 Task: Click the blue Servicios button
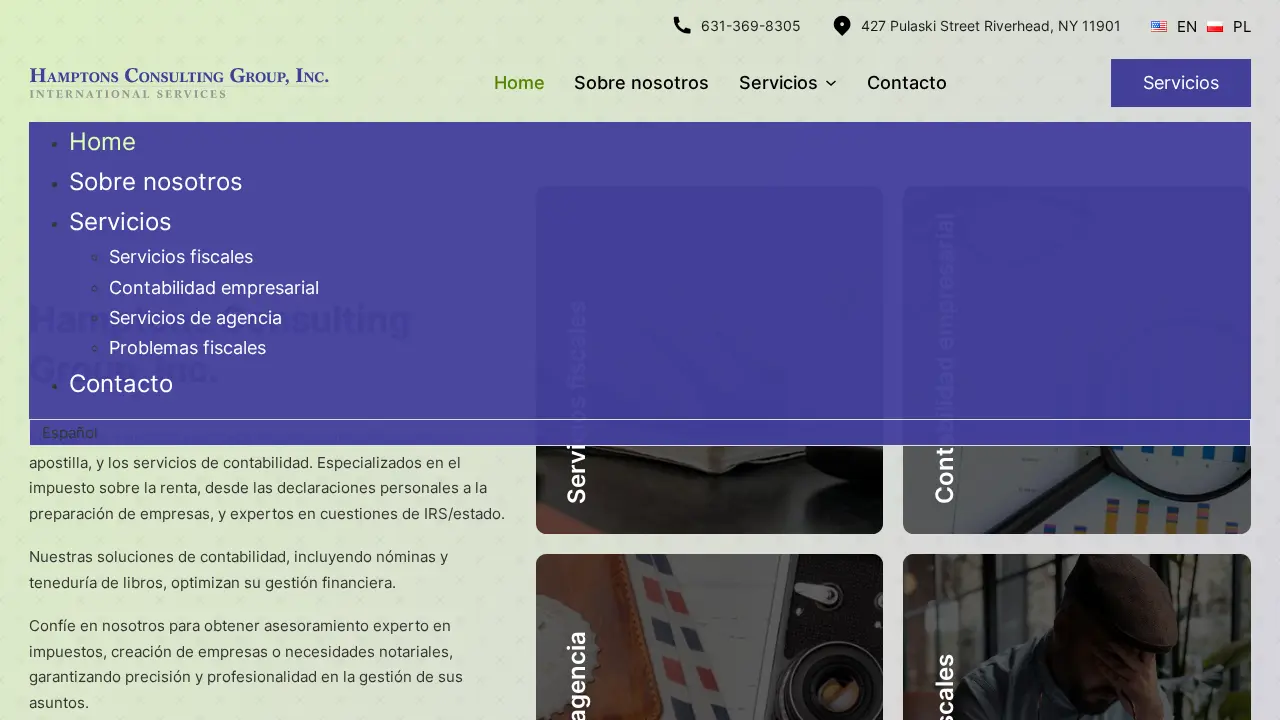[1181, 83]
